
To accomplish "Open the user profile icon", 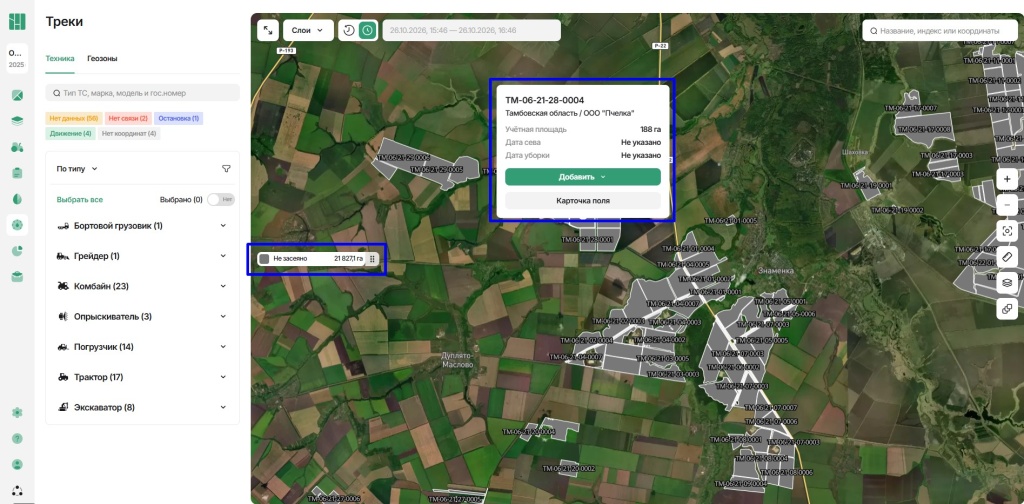I will (x=17, y=464).
